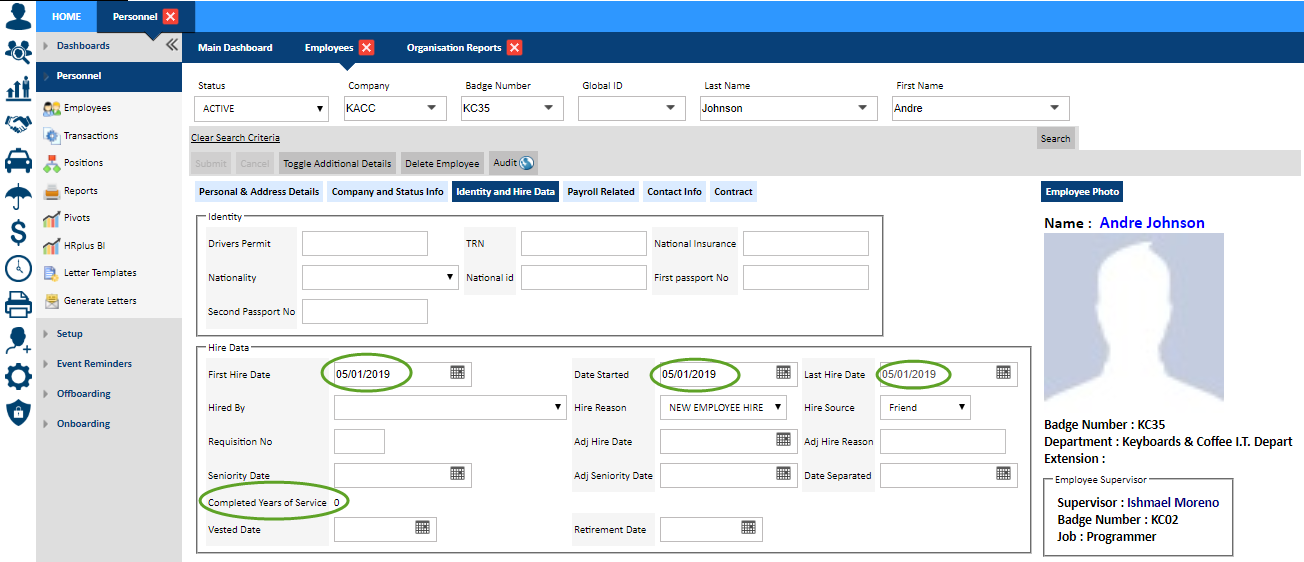The height and width of the screenshot is (562, 1304).
Task: Open Payroll Related tab
Action: (x=601, y=192)
